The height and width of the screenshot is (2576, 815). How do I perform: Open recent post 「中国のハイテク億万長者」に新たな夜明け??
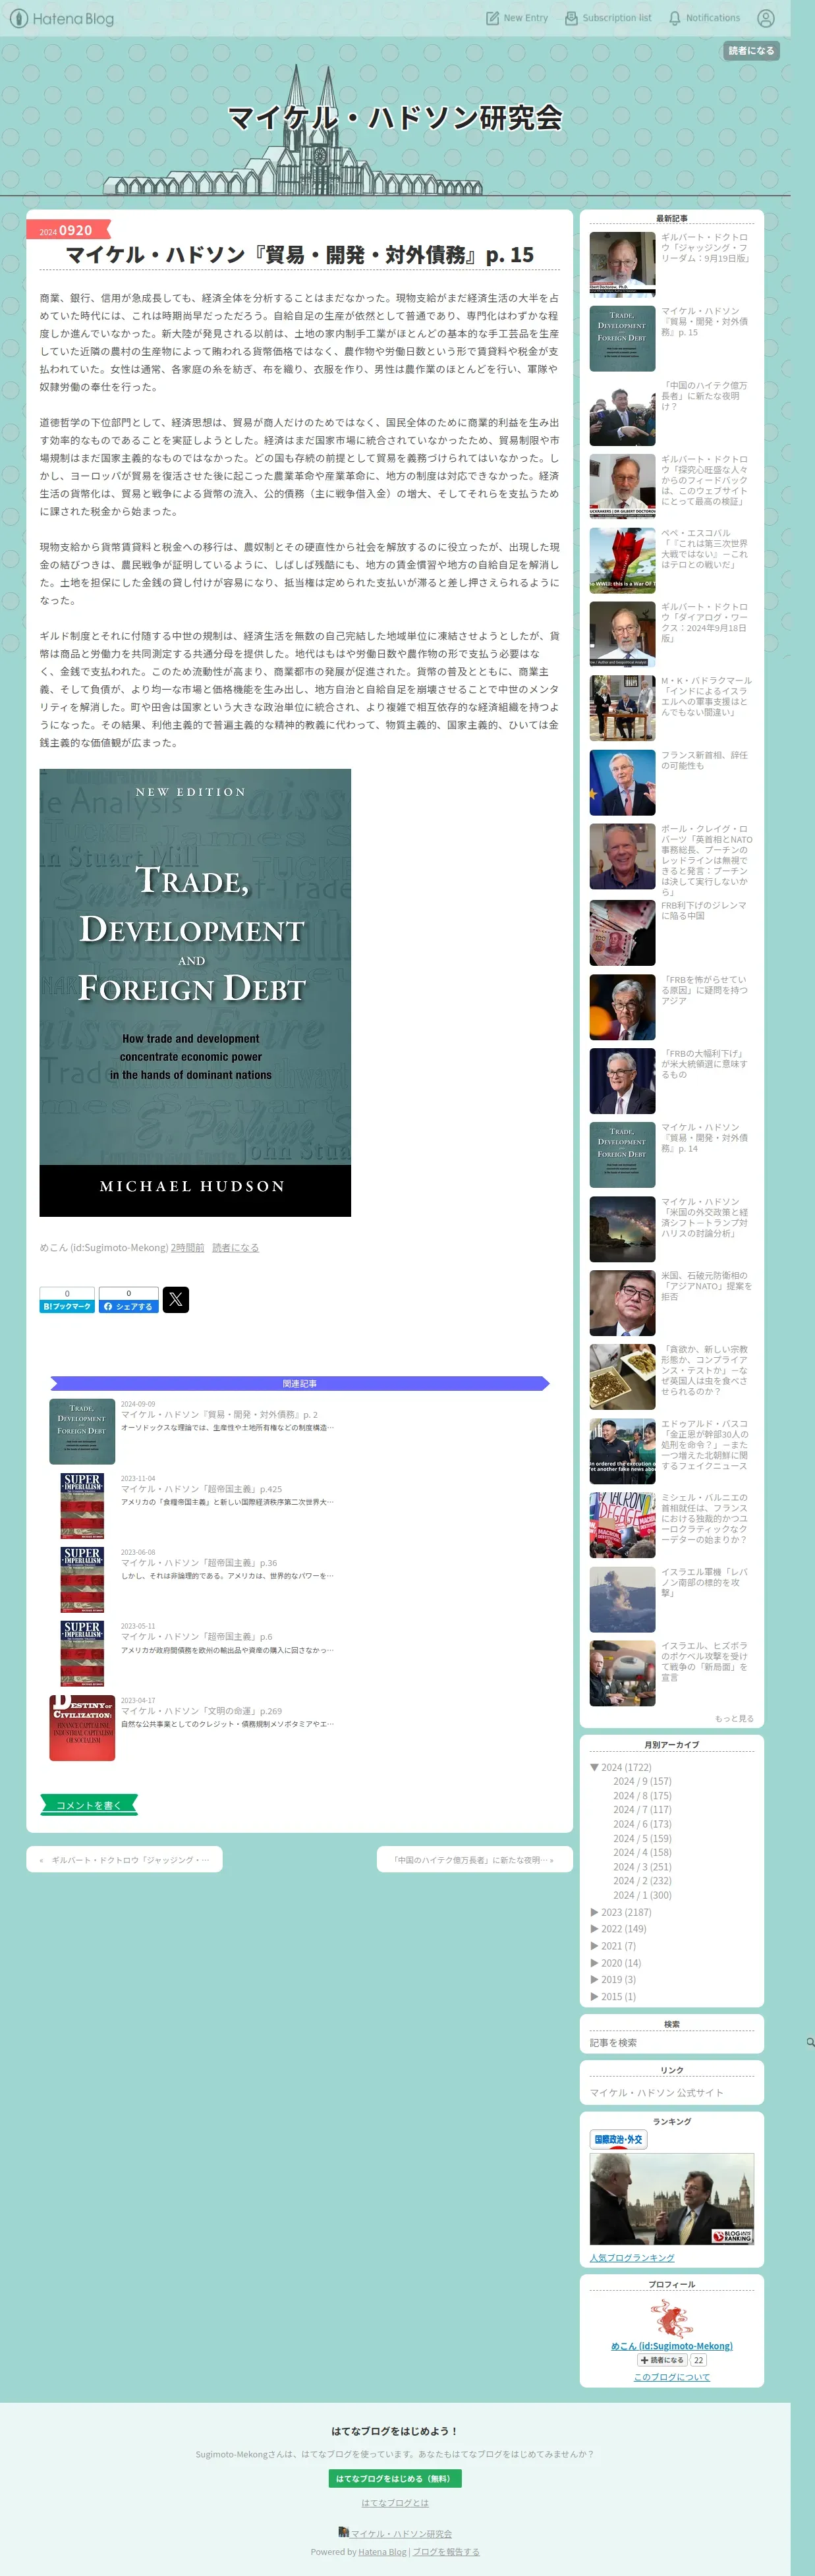coord(704,396)
